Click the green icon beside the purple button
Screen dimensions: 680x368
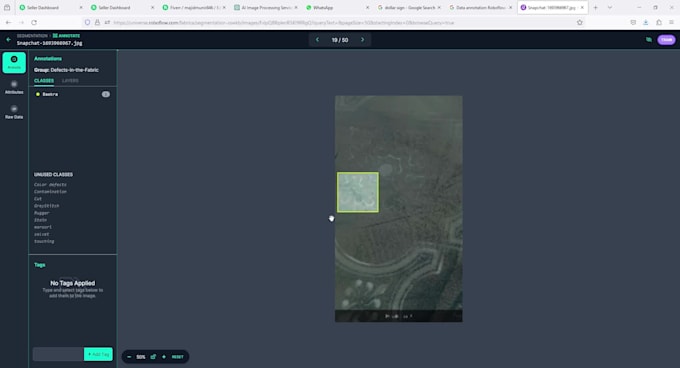click(x=649, y=39)
